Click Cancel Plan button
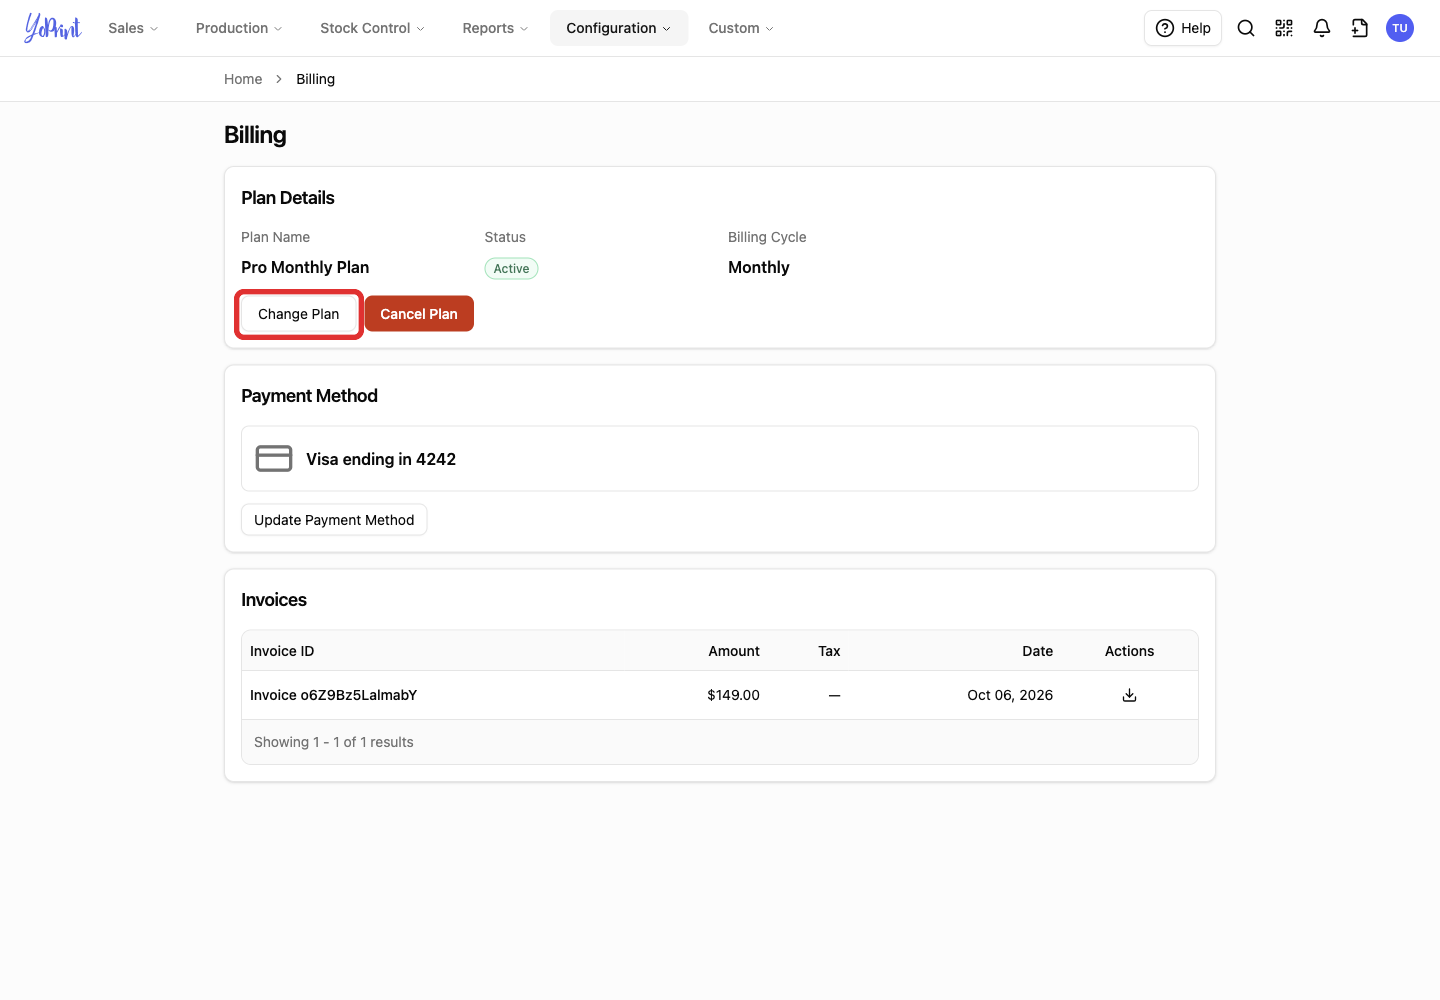1440x1000 pixels. 419,314
